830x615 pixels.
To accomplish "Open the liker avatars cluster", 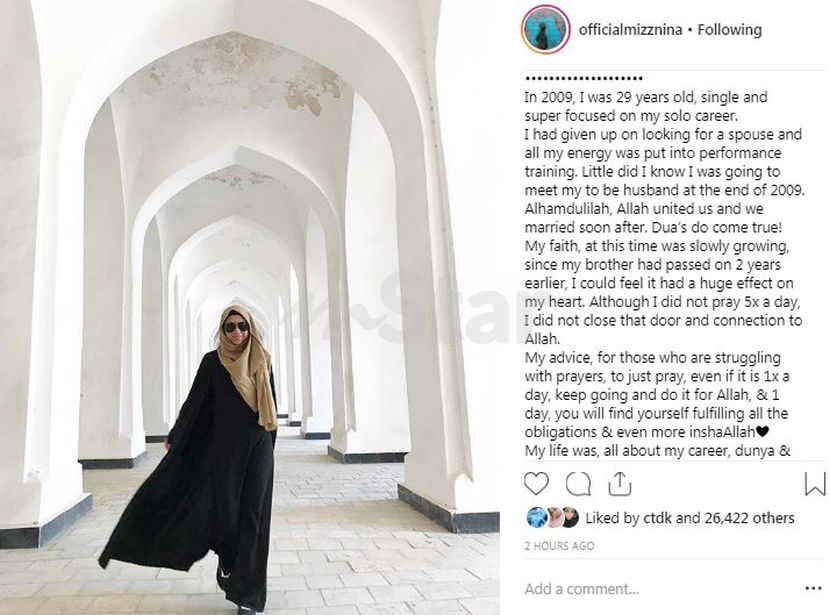I will (553, 518).
